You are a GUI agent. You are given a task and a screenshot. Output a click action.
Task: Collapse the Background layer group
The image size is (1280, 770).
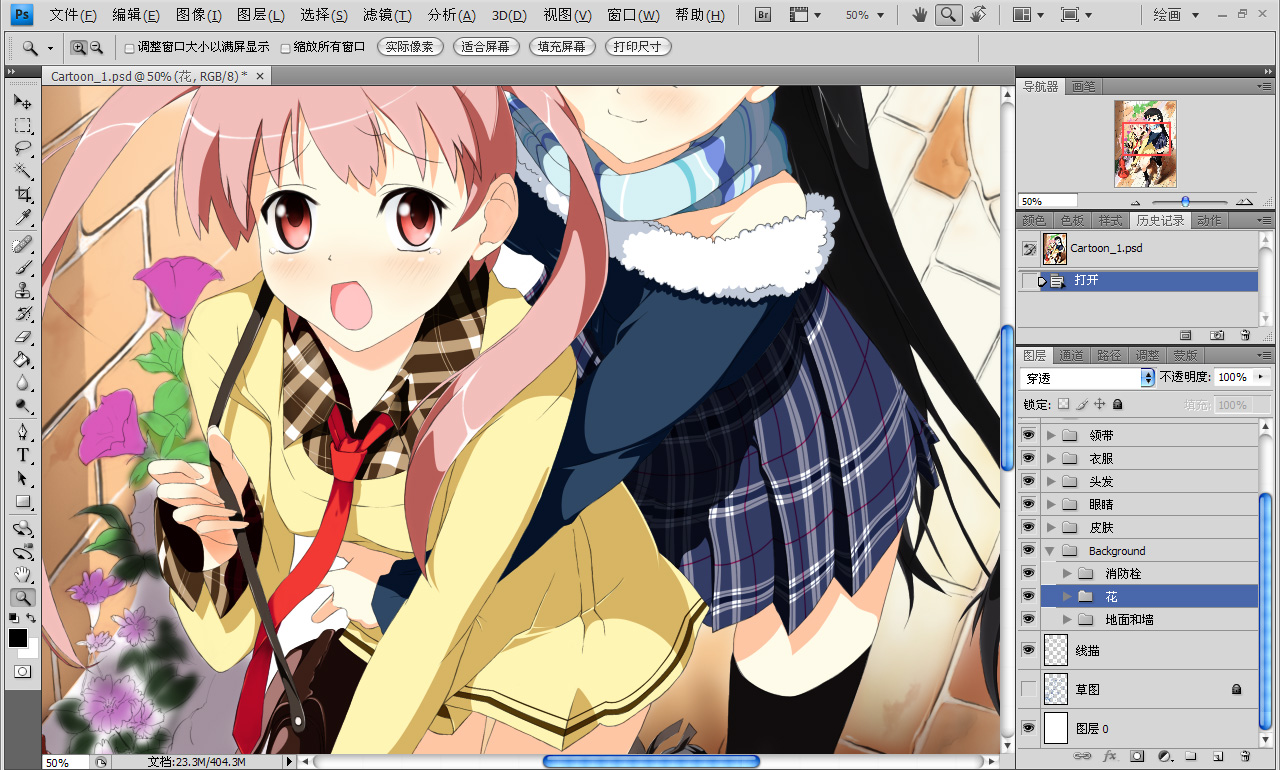[1050, 551]
